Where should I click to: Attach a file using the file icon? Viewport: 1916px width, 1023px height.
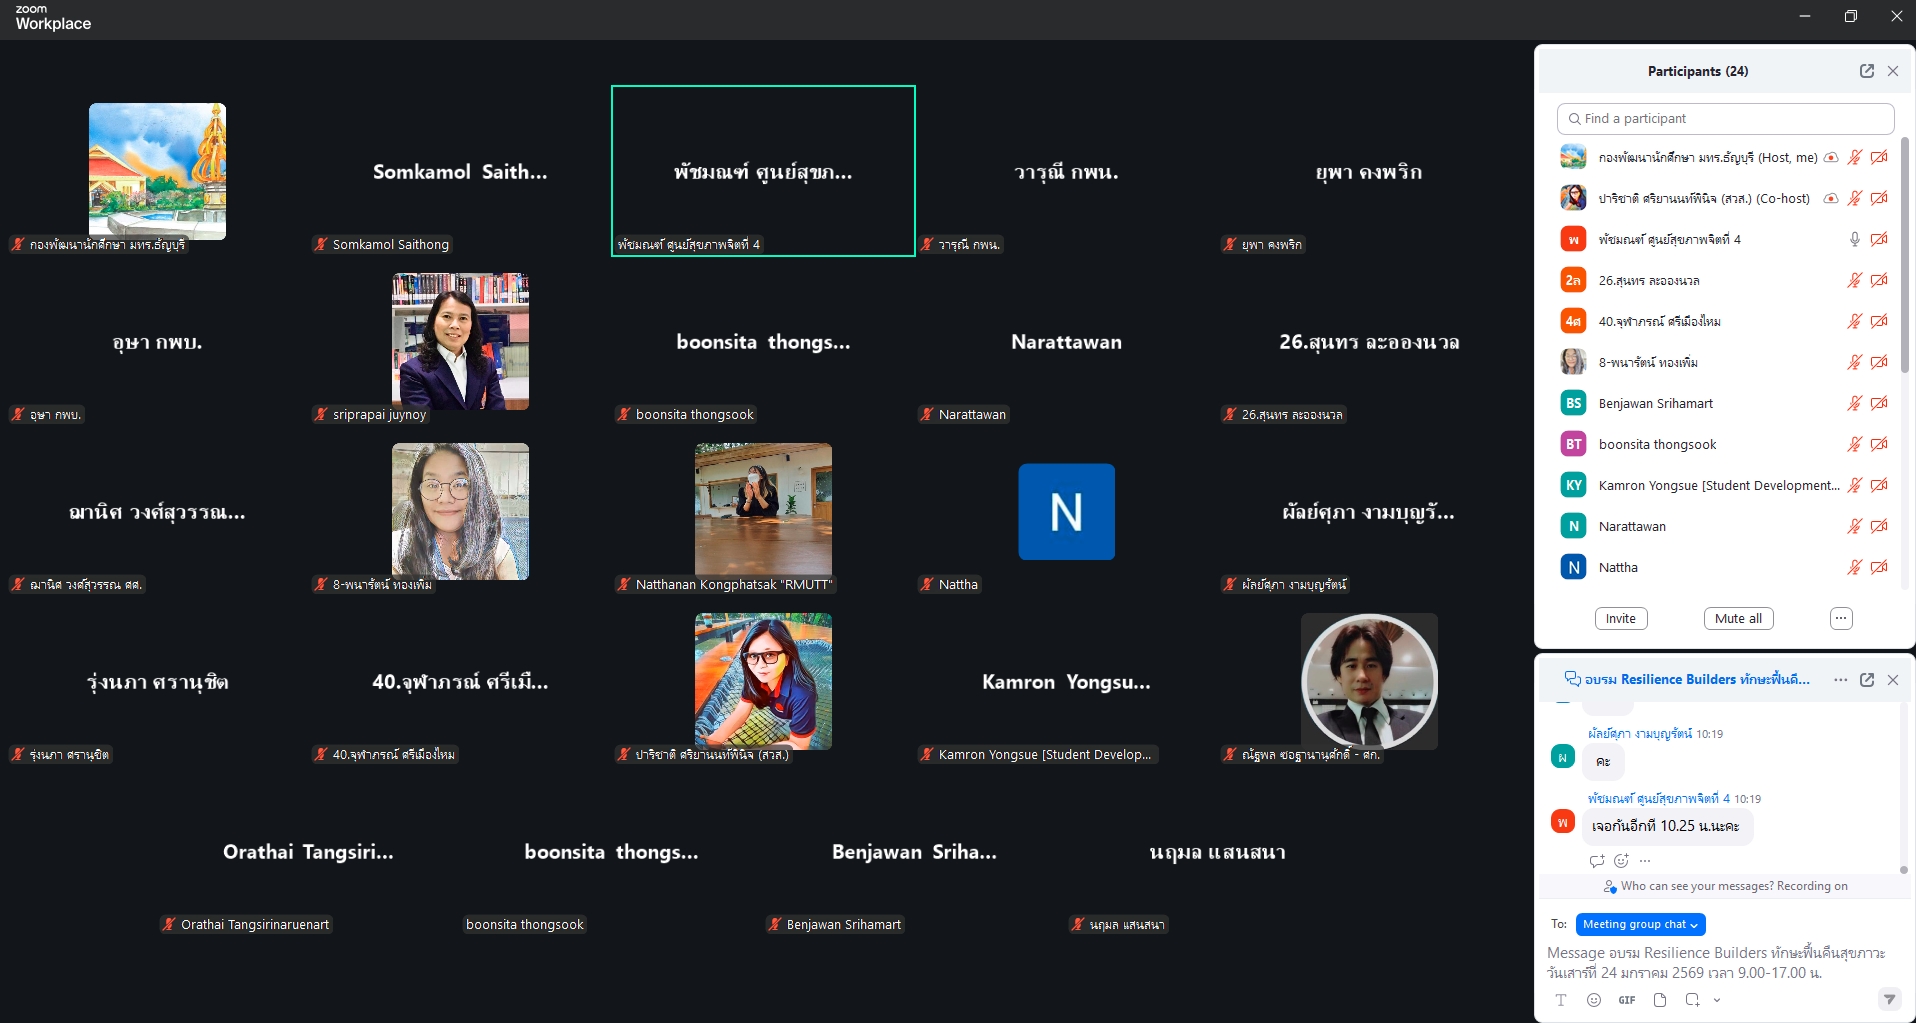(x=1660, y=1000)
